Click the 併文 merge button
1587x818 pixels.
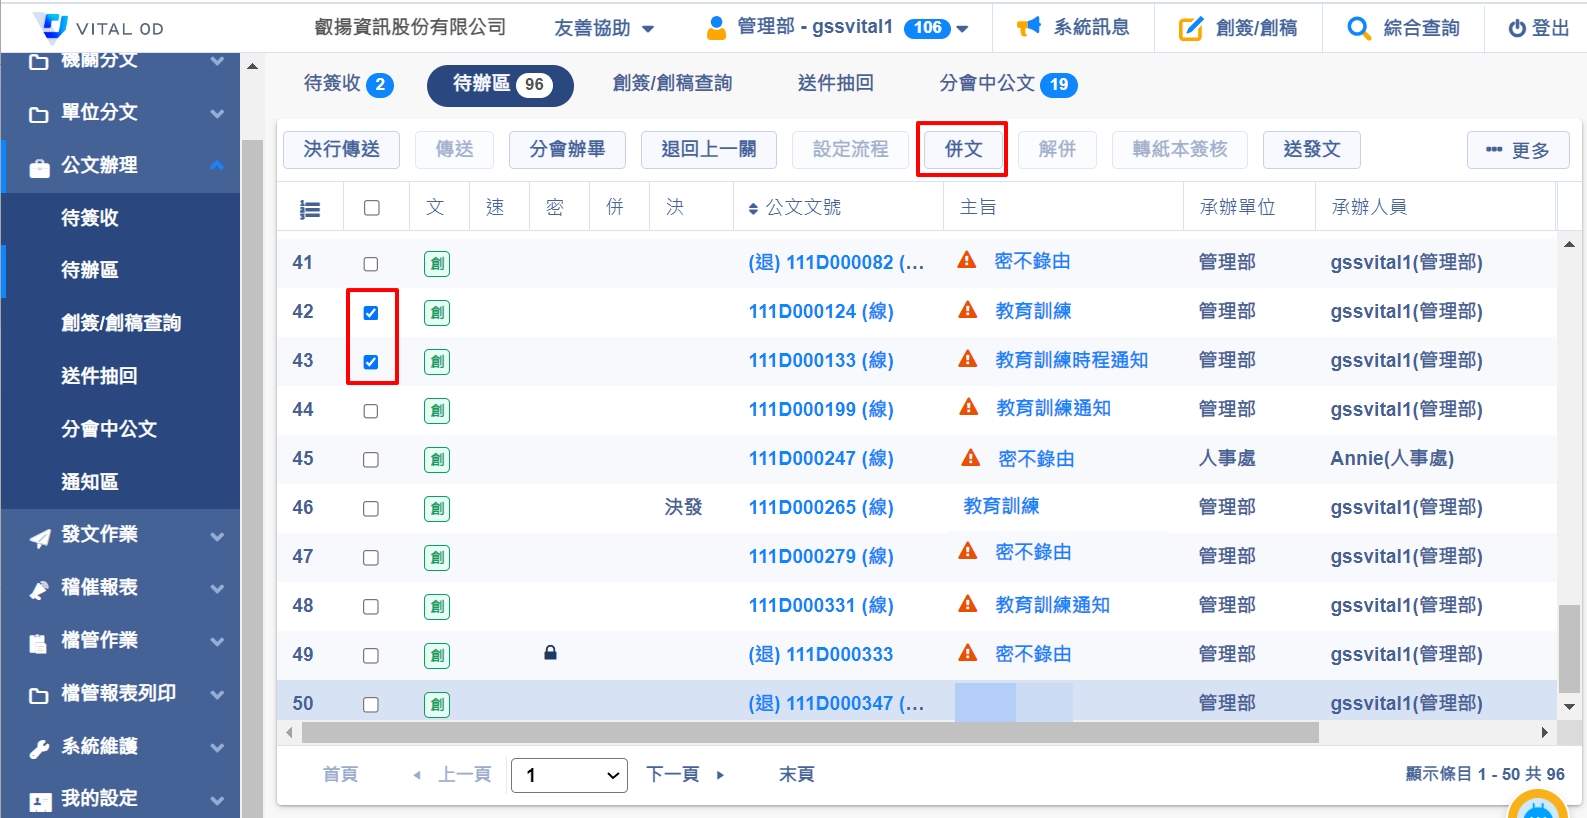pos(963,149)
